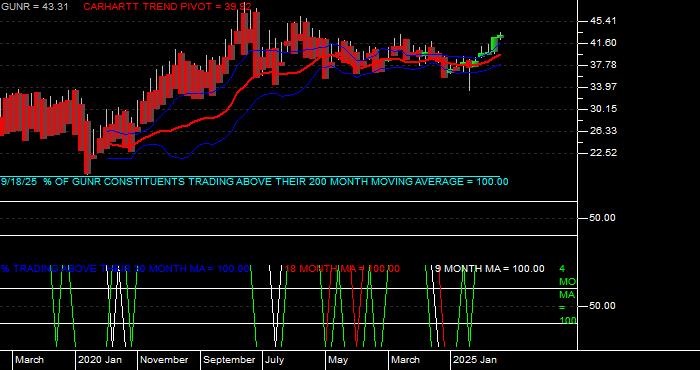Click the blue 30 MONTH MA breadth label
Screen dimensions: 700x370
[x=125, y=269]
